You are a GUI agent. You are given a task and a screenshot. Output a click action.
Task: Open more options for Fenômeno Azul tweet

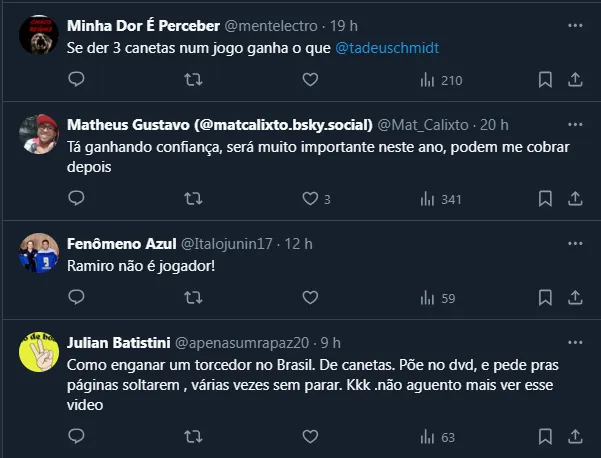[x=574, y=242]
